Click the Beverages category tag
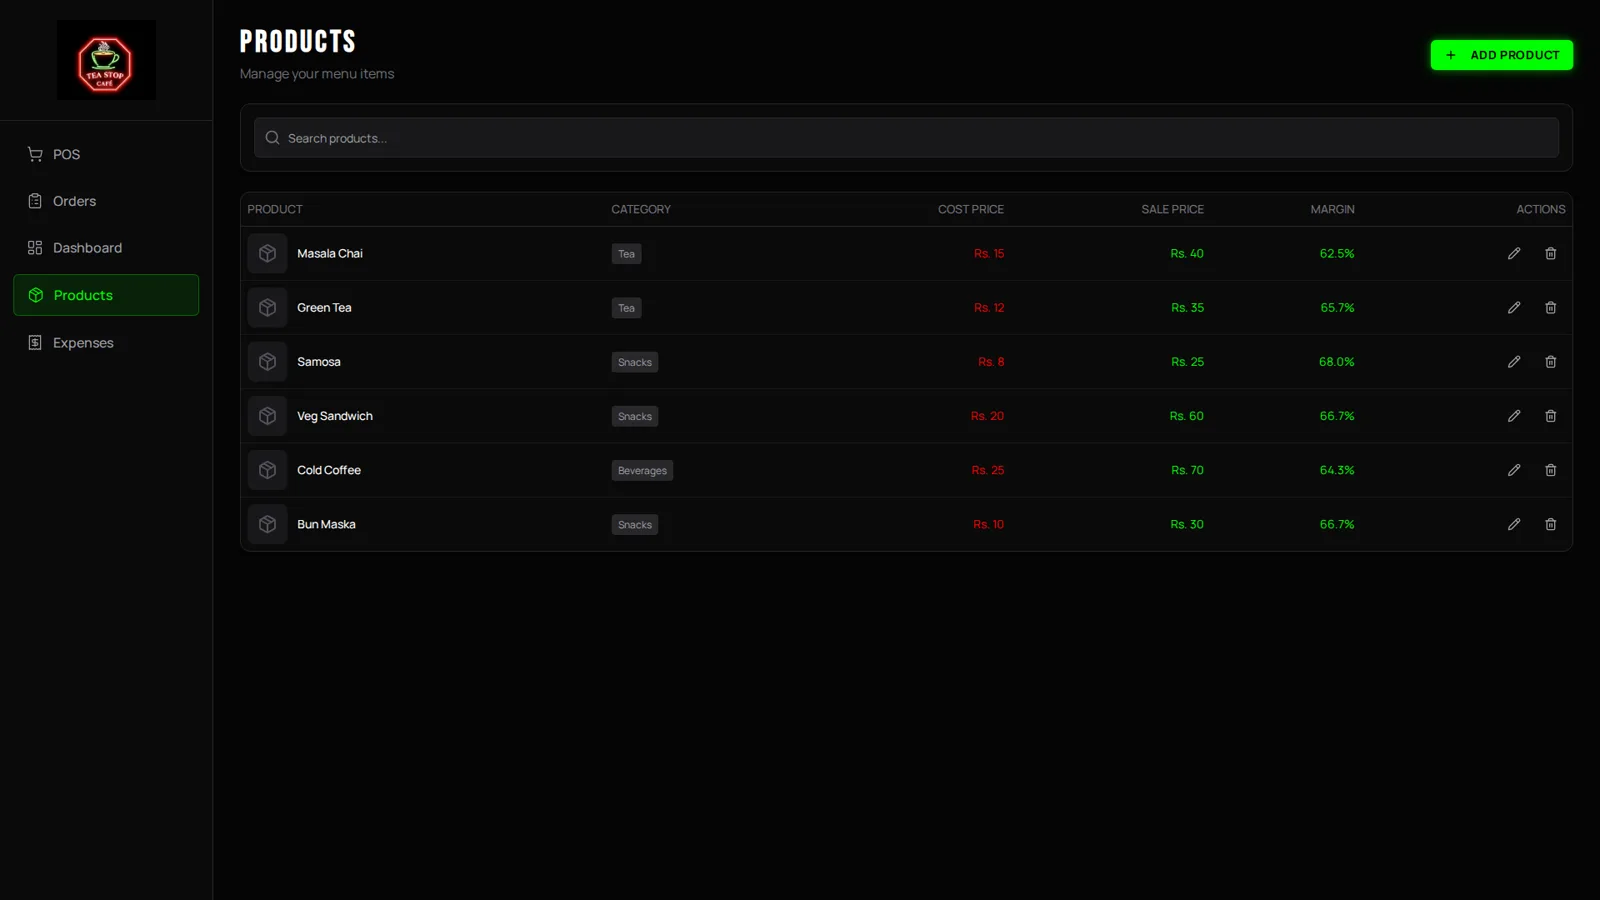1600x900 pixels. pyautogui.click(x=642, y=471)
